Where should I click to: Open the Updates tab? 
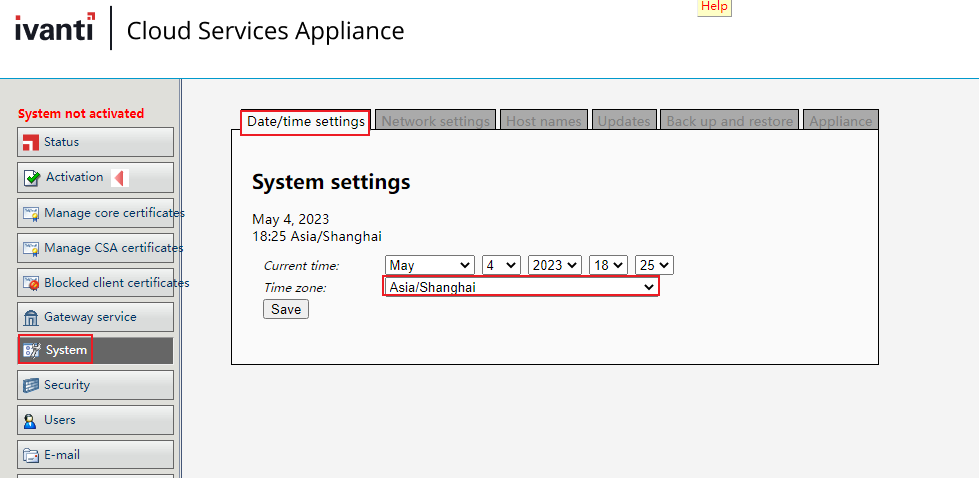[623, 121]
